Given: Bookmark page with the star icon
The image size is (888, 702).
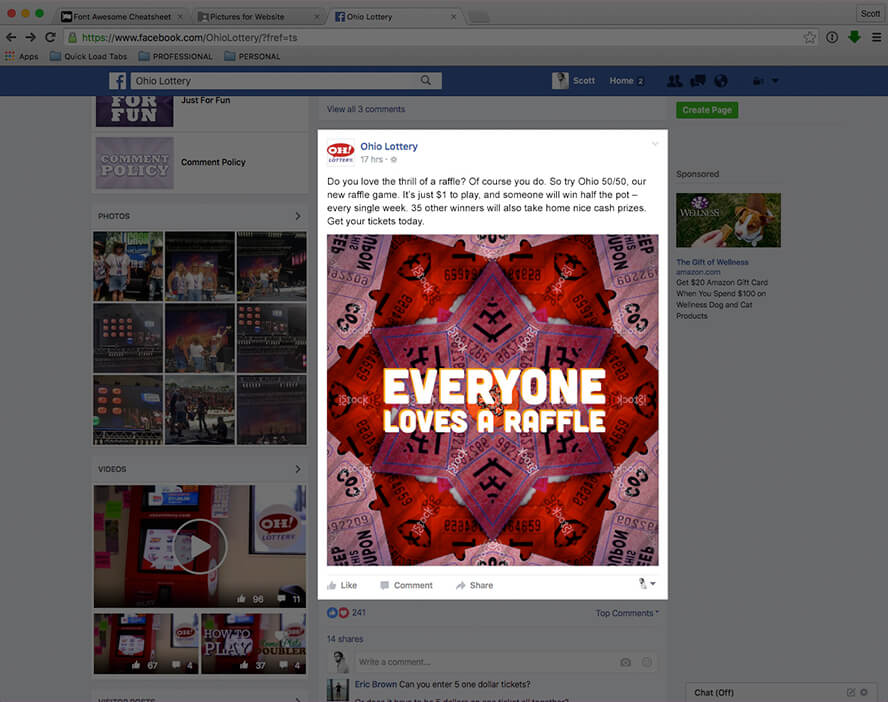Looking at the screenshot, I should pos(809,37).
